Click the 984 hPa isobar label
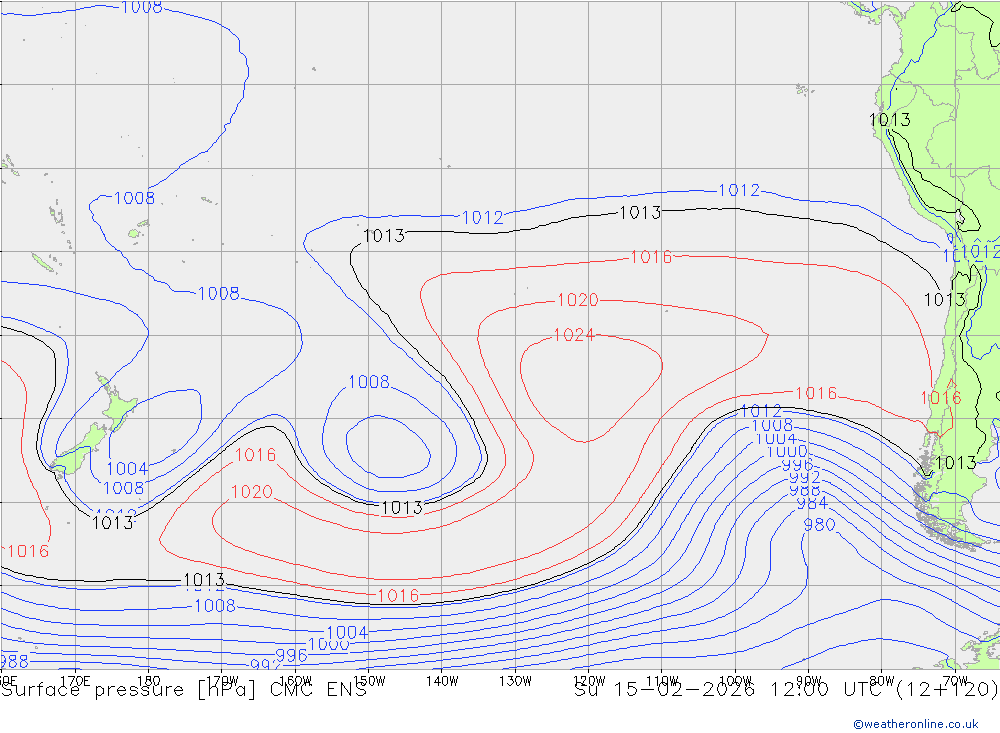Image resolution: width=1000 pixels, height=733 pixels. click(812, 503)
